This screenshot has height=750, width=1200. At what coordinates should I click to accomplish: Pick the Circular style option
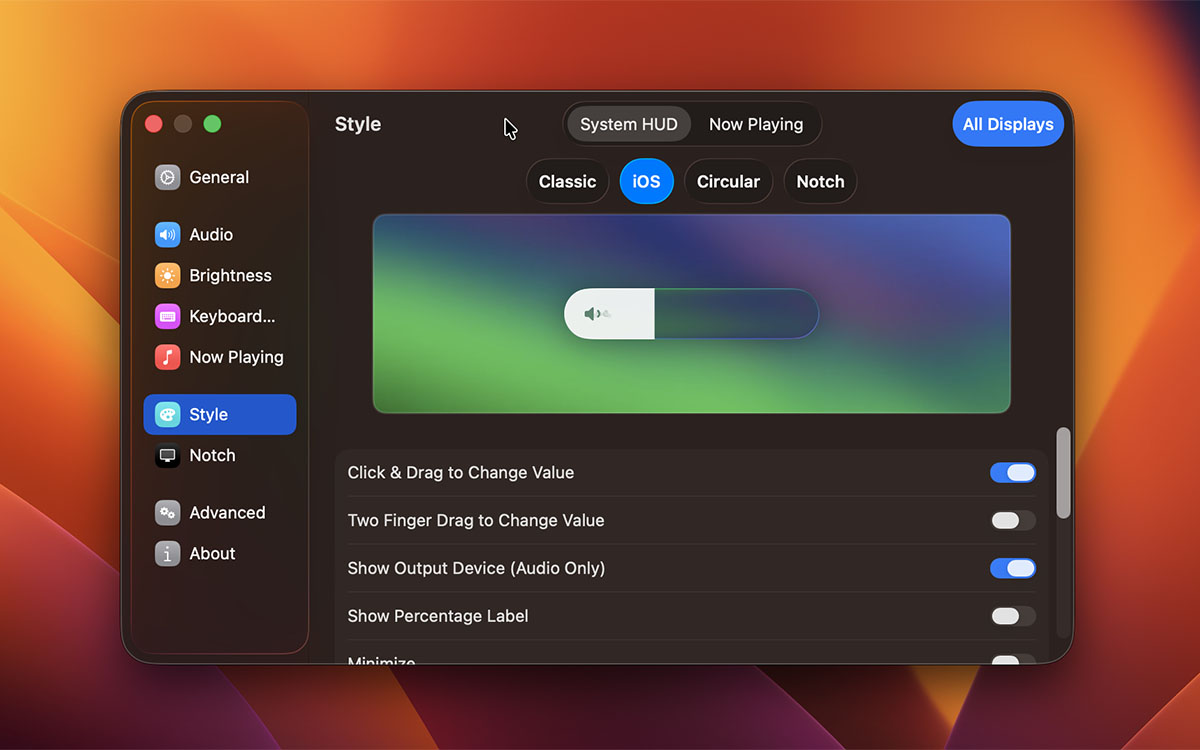click(x=728, y=182)
